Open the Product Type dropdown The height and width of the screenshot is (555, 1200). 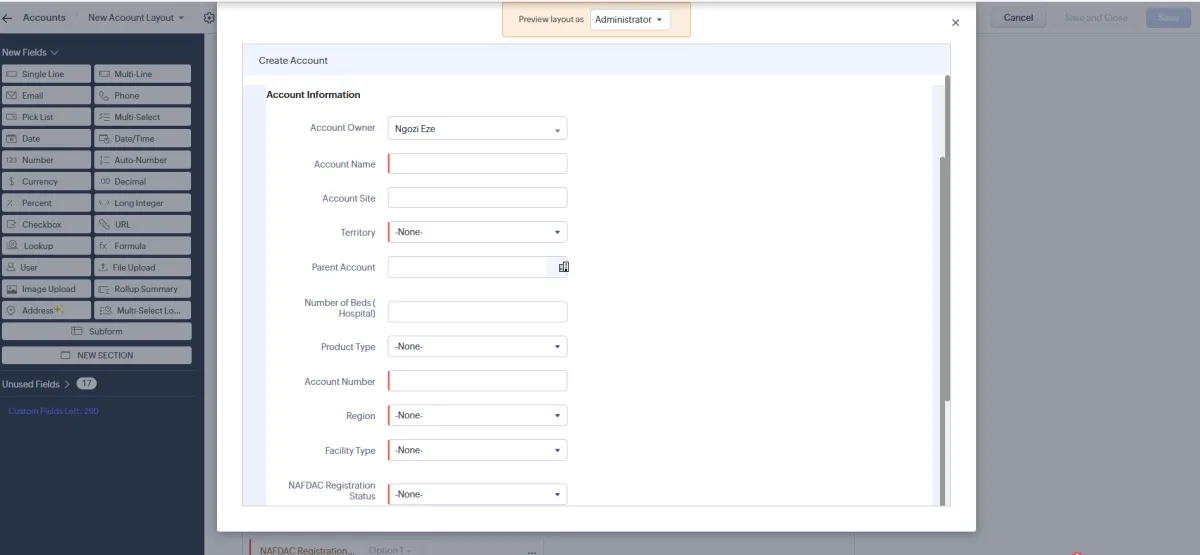coord(477,347)
